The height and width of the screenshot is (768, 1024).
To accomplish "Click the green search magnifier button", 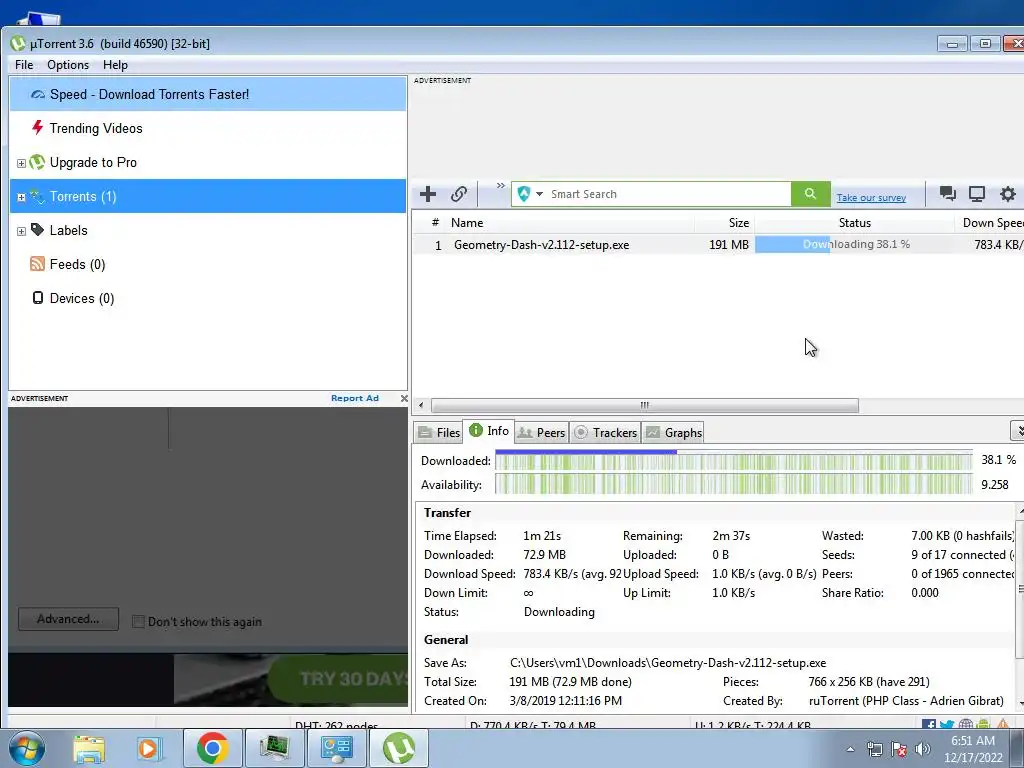I will (810, 194).
